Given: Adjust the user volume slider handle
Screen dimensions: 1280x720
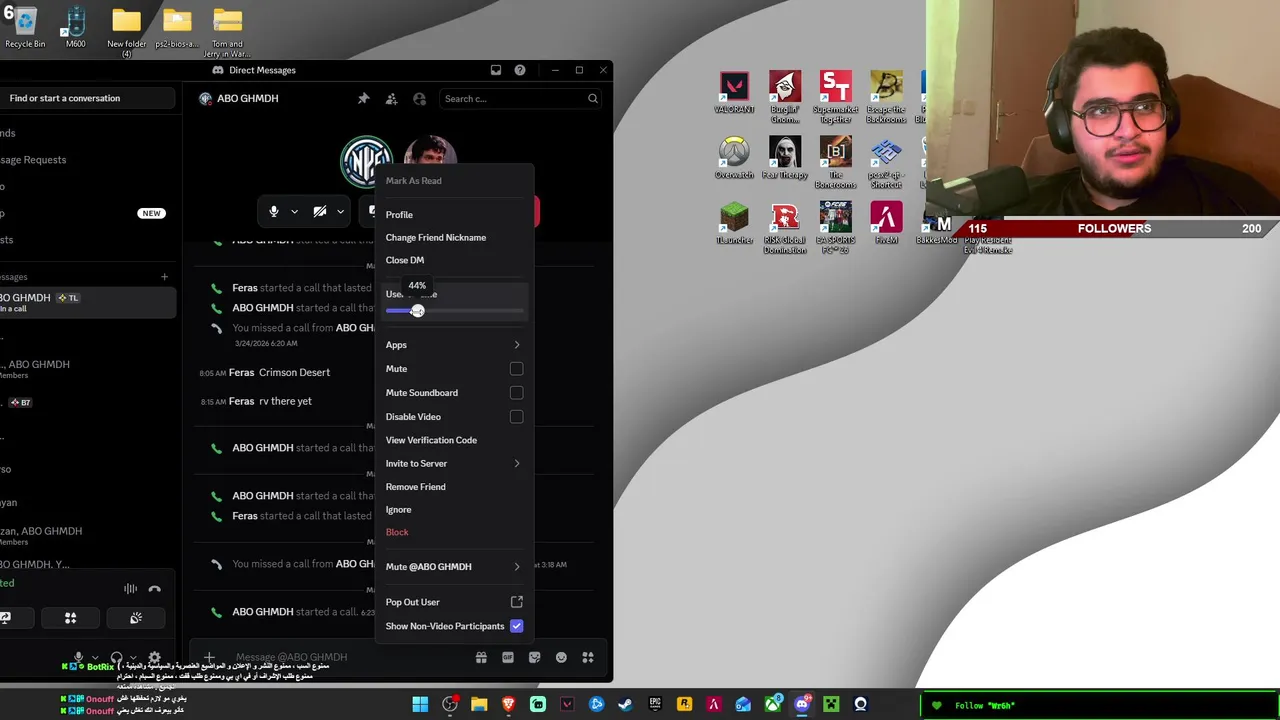Looking at the screenshot, I should coord(417,311).
